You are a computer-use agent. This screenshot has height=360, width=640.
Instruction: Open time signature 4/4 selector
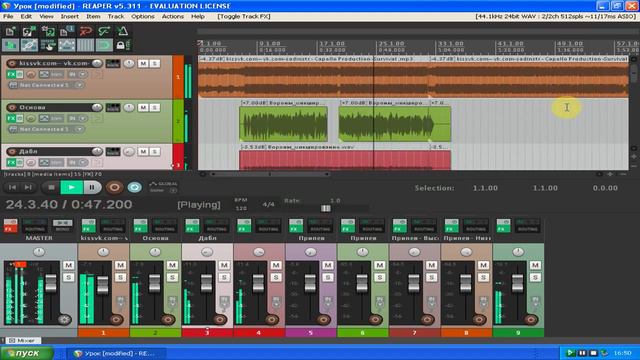tap(268, 204)
